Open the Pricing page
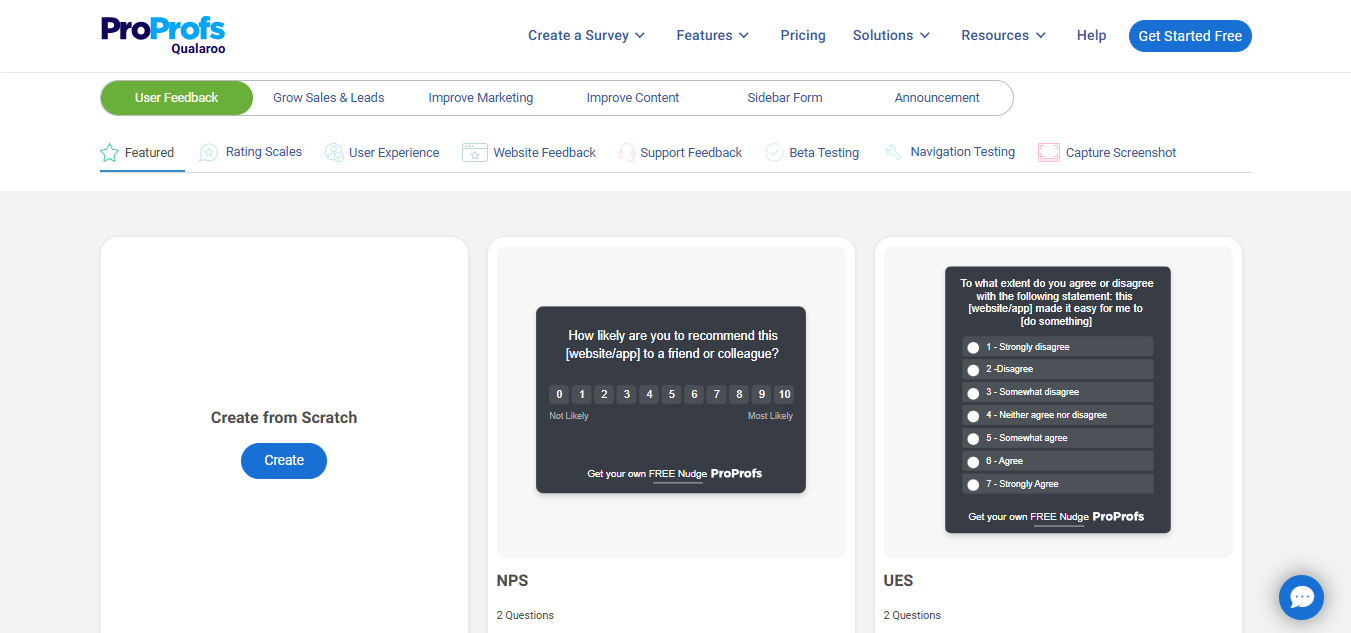The width and height of the screenshot is (1351, 633). [x=803, y=35]
